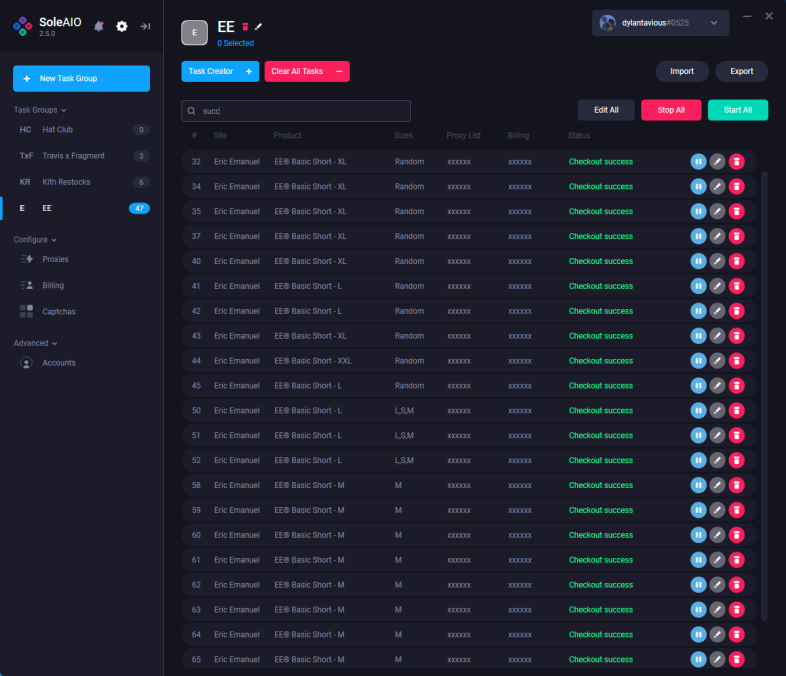Open the Task Creator
The width and height of the screenshot is (786, 676).
(220, 71)
